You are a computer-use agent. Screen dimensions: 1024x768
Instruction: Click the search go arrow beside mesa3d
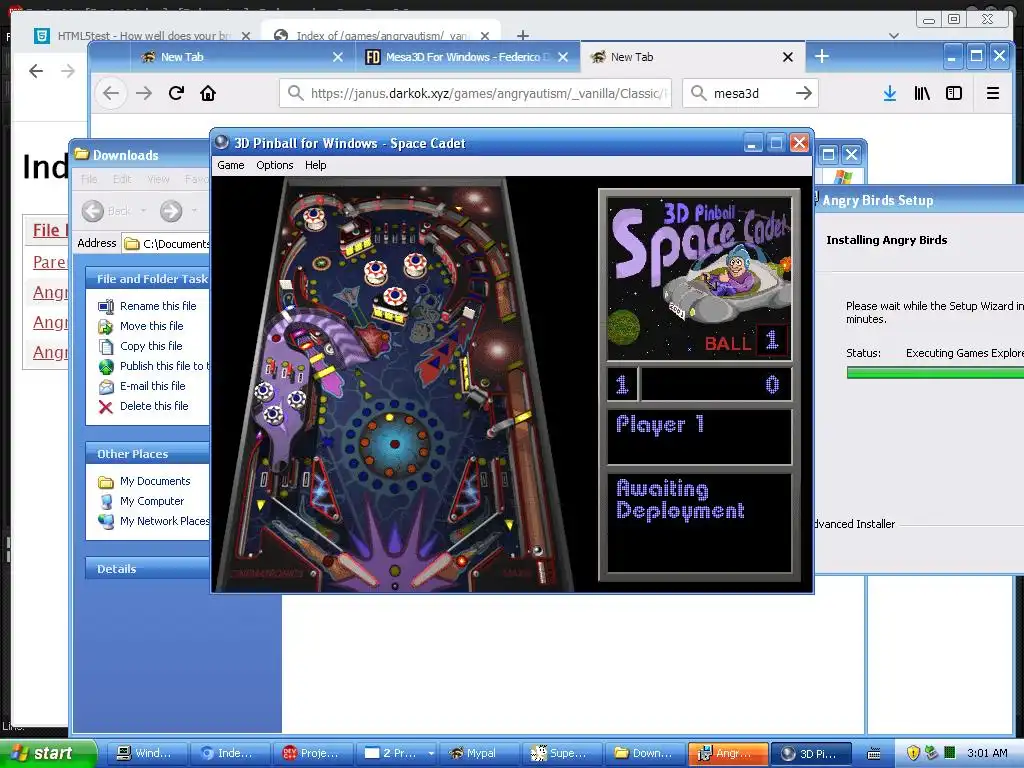(x=804, y=93)
